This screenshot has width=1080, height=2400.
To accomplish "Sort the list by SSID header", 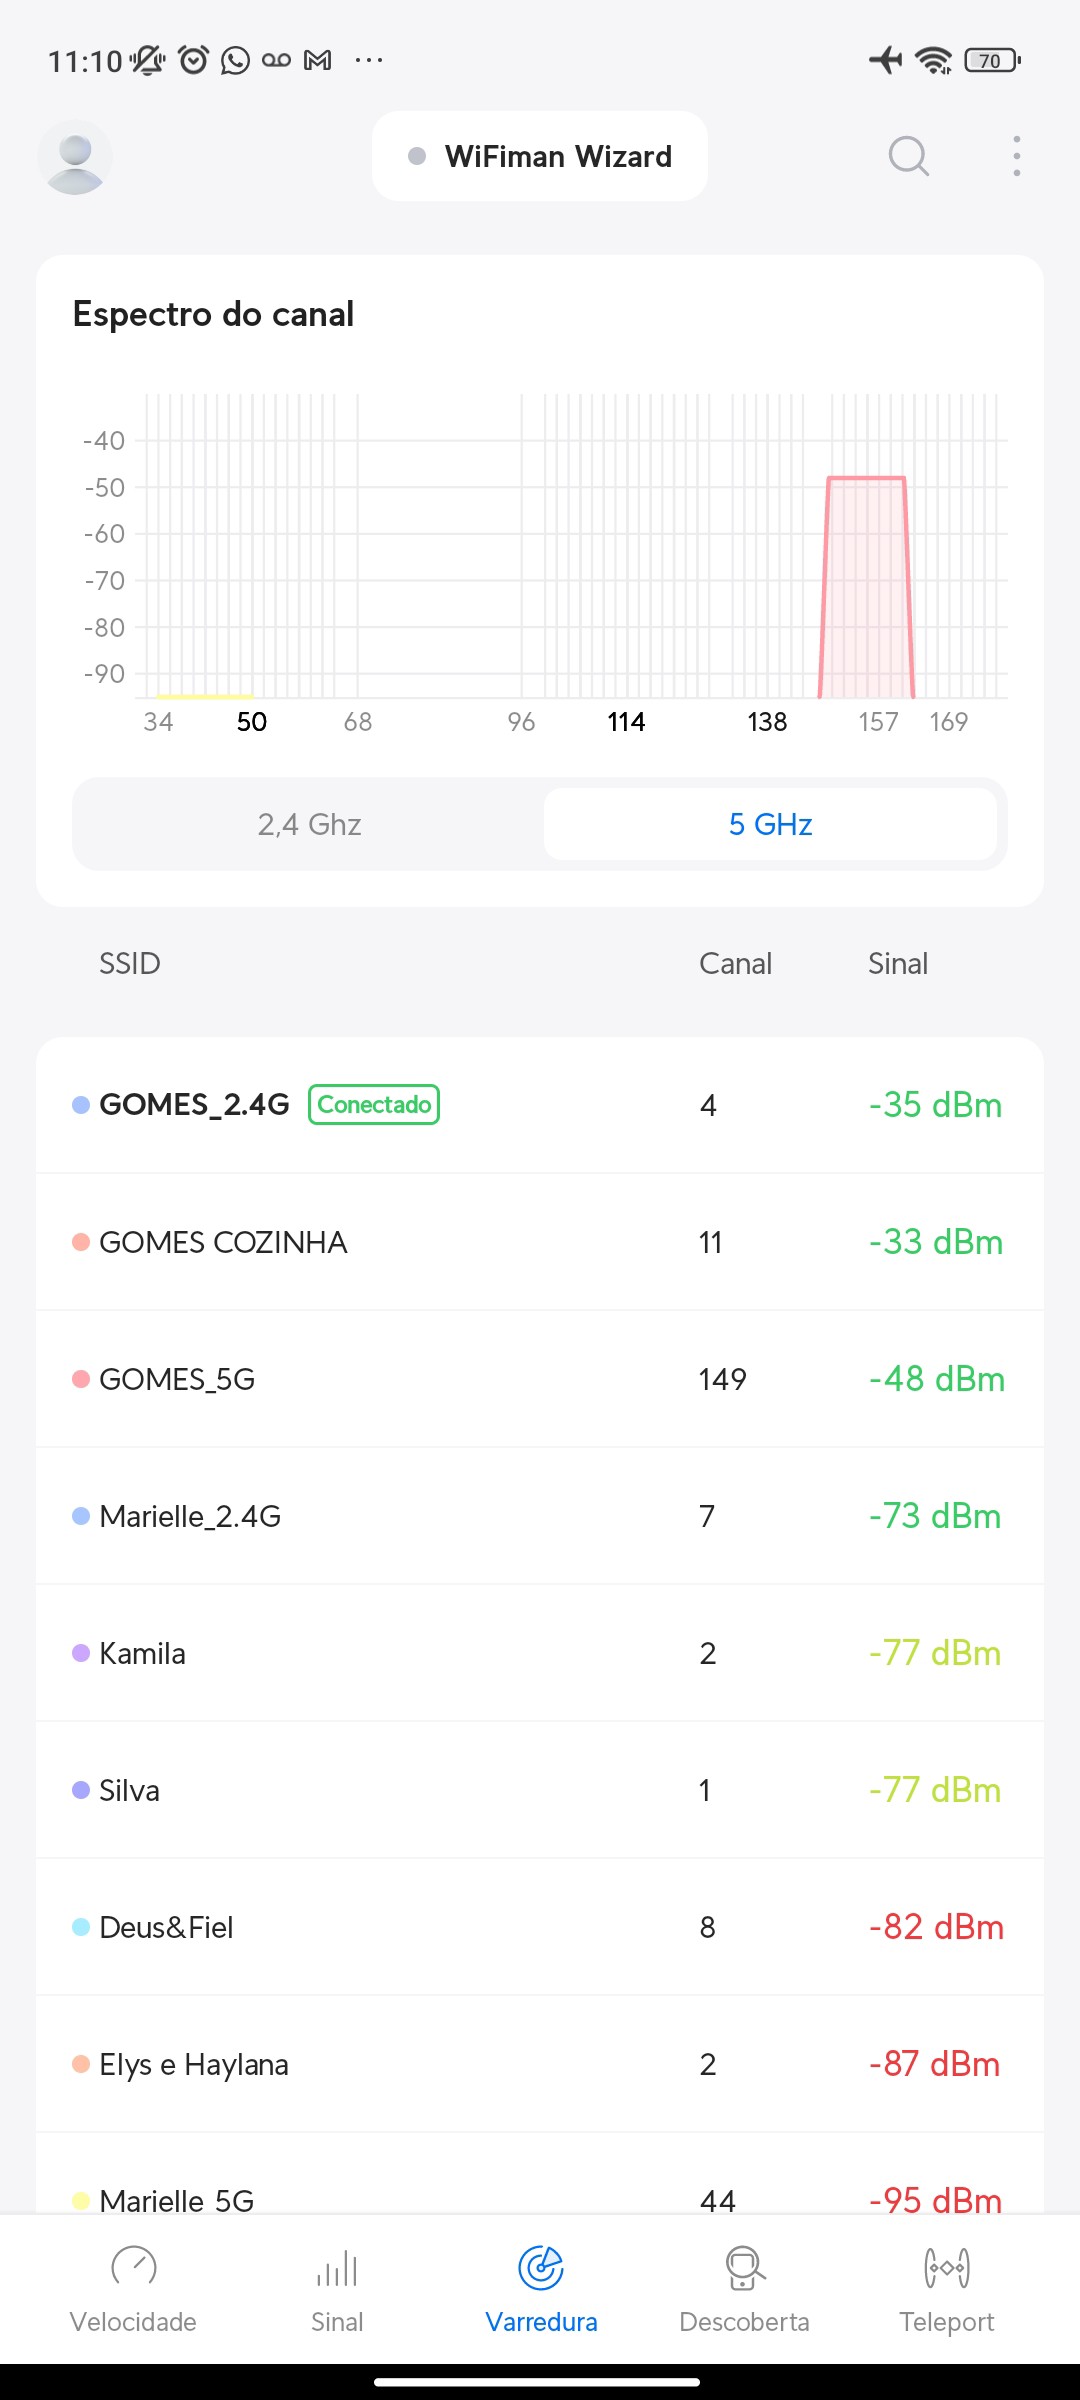I will 130,963.
